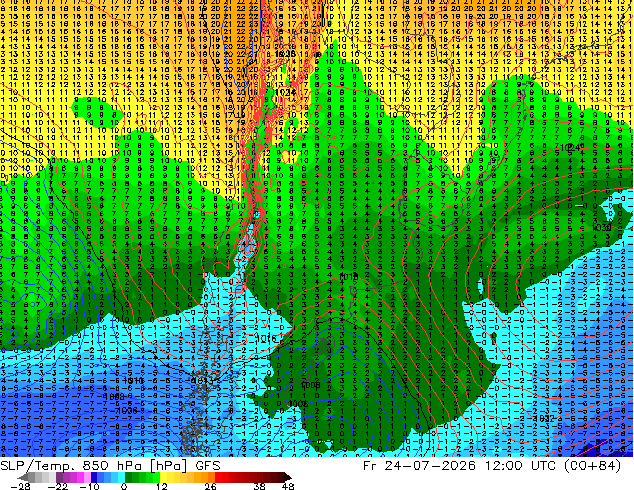This screenshot has height=490, width=634.
Task: Click the 'SLP/Temp. 850 hPa' map title
Action: 71,466
